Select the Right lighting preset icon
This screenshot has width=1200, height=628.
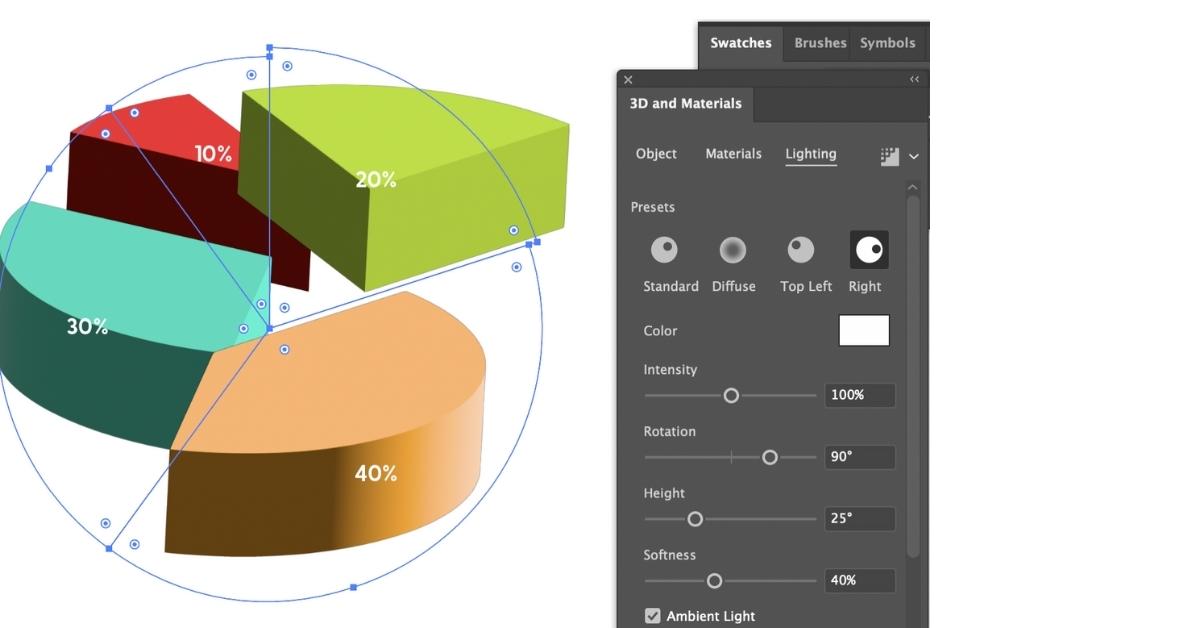click(x=869, y=249)
